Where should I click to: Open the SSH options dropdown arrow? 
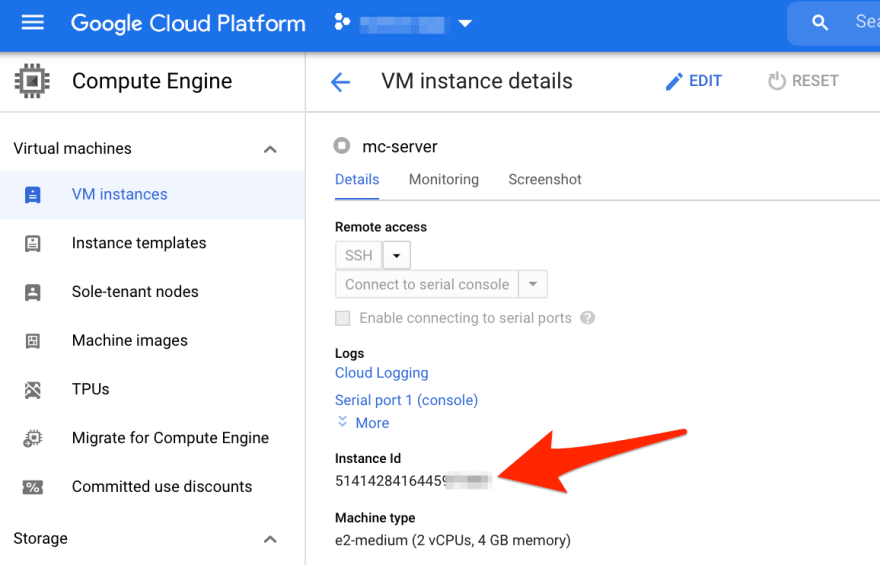point(397,256)
